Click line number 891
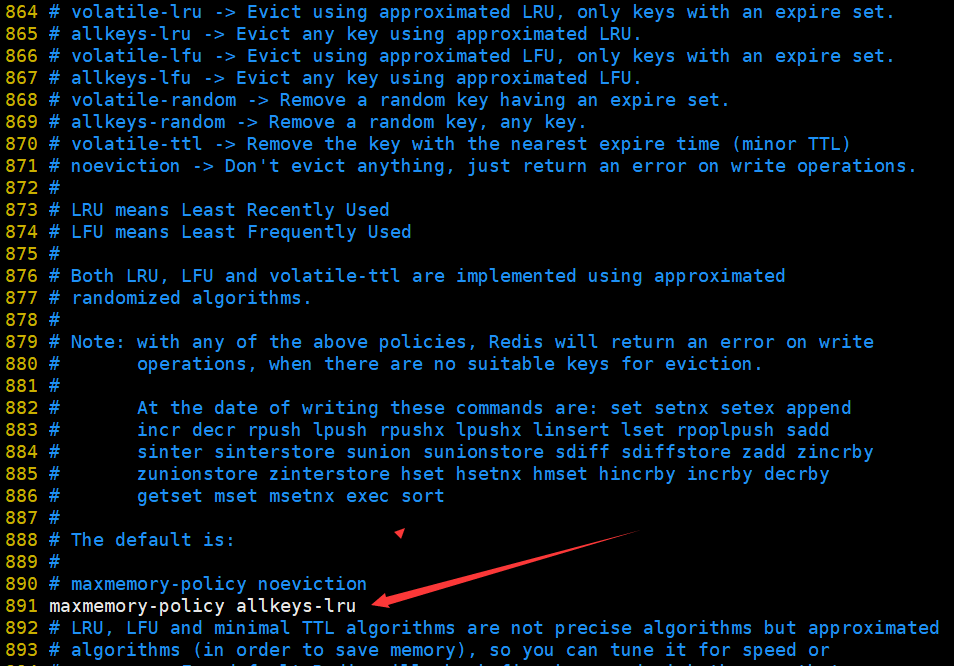Image resolution: width=954 pixels, height=666 pixels. pyautogui.click(x=21, y=606)
